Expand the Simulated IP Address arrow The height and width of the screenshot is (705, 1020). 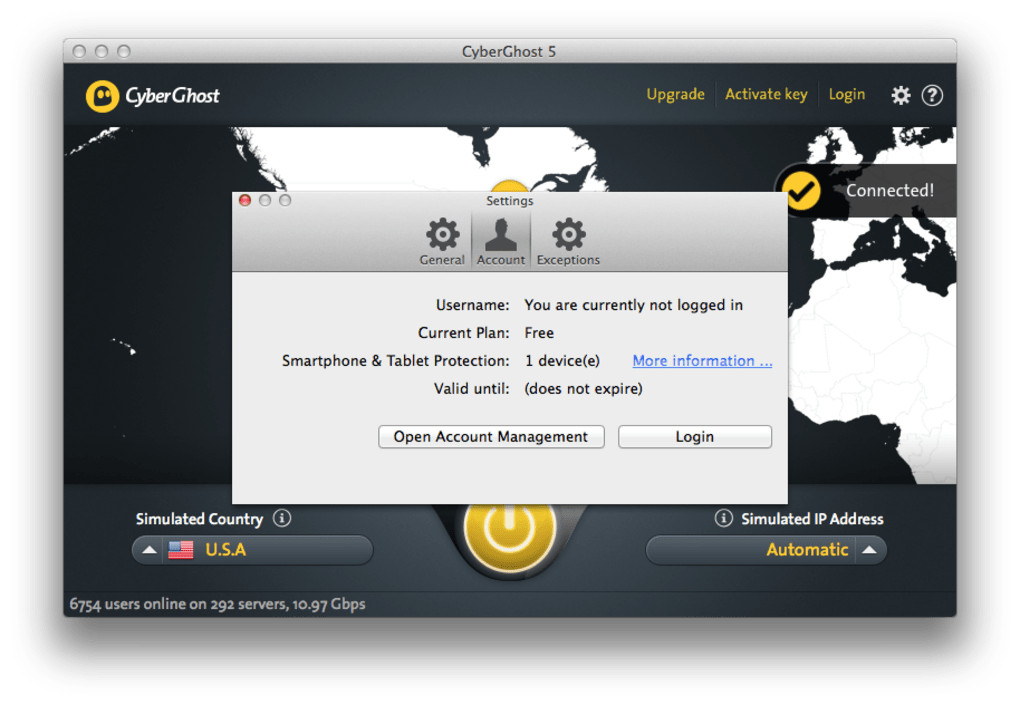(870, 550)
